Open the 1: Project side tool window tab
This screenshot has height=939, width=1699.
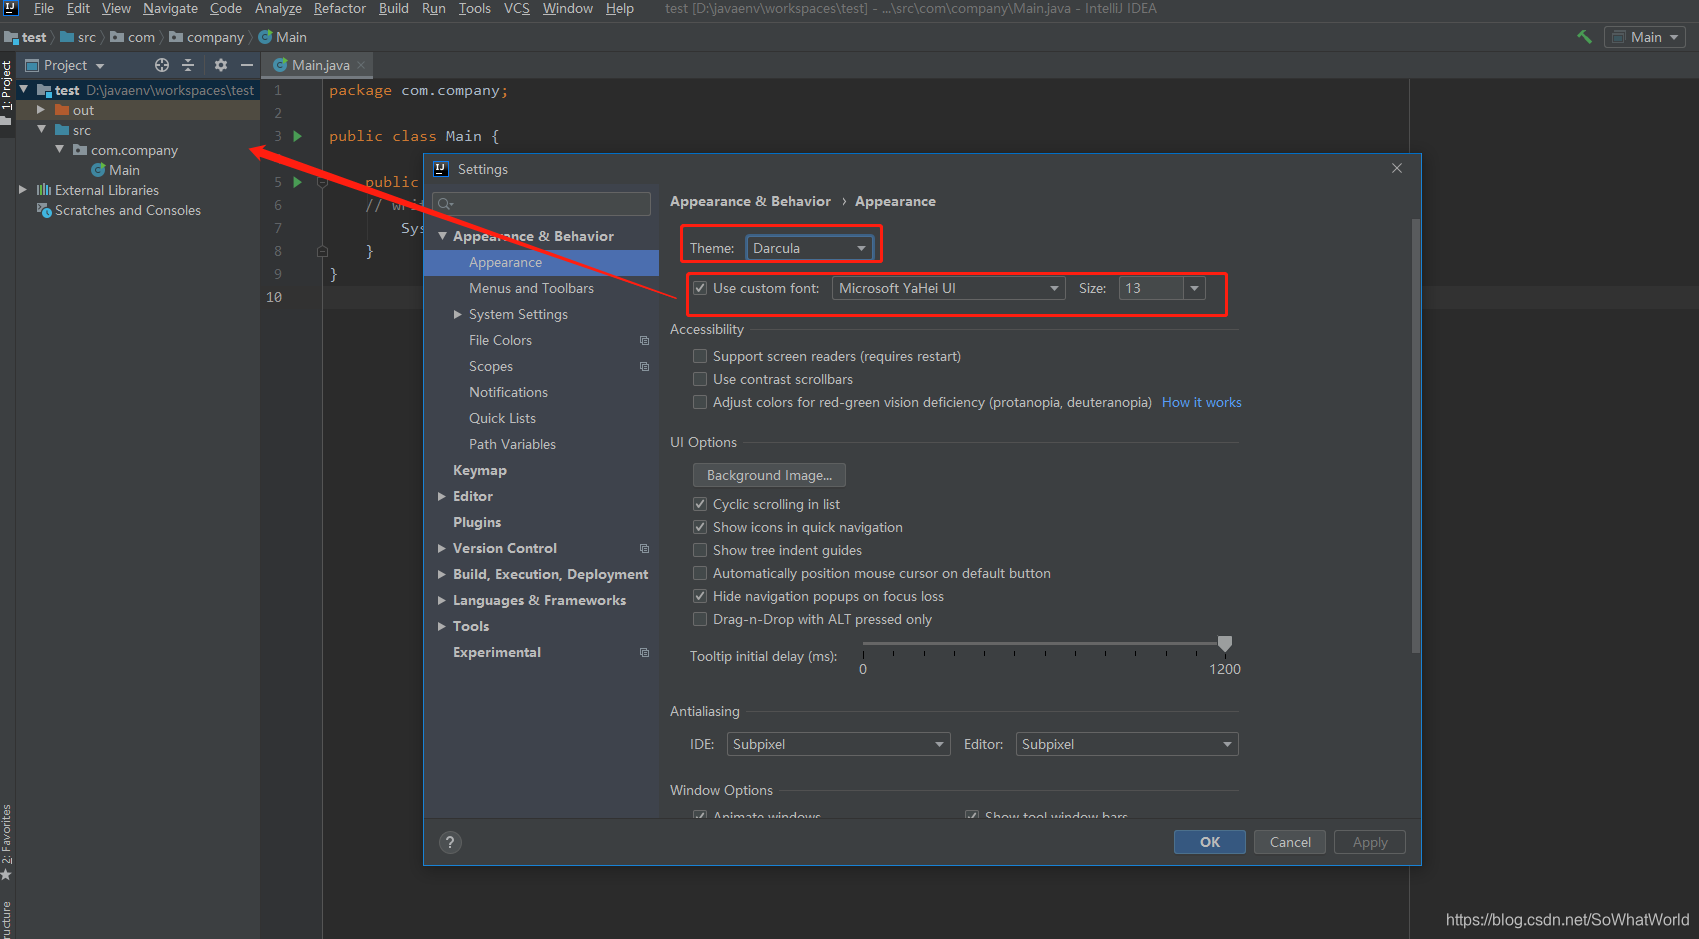7,85
